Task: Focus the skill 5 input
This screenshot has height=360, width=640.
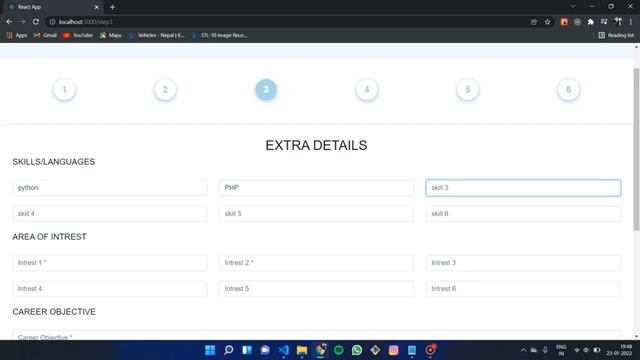Action: click(x=316, y=214)
